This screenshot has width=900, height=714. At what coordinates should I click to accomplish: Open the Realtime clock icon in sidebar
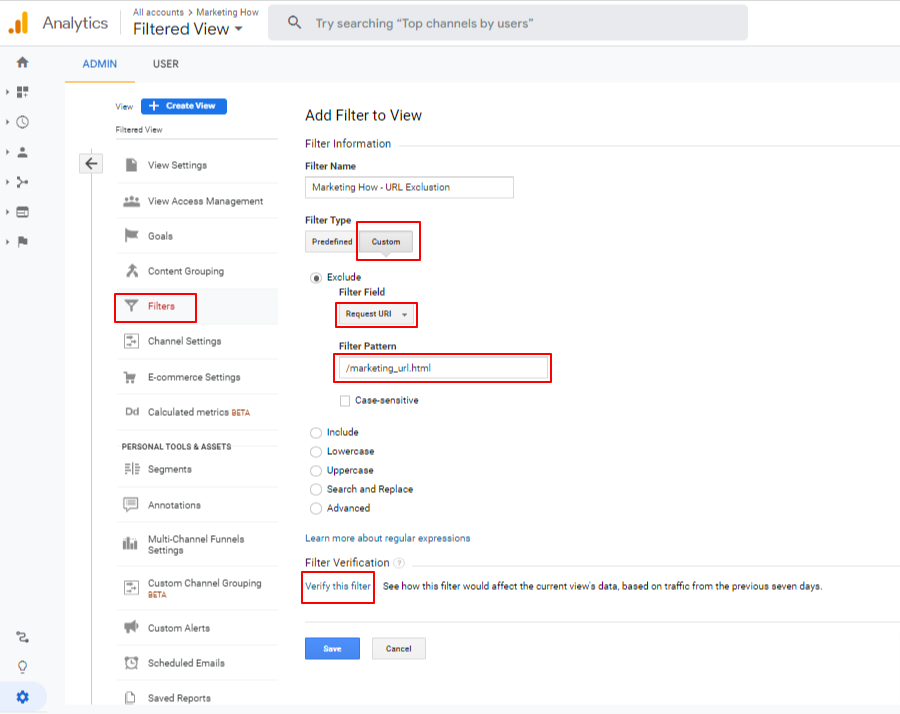(22, 122)
